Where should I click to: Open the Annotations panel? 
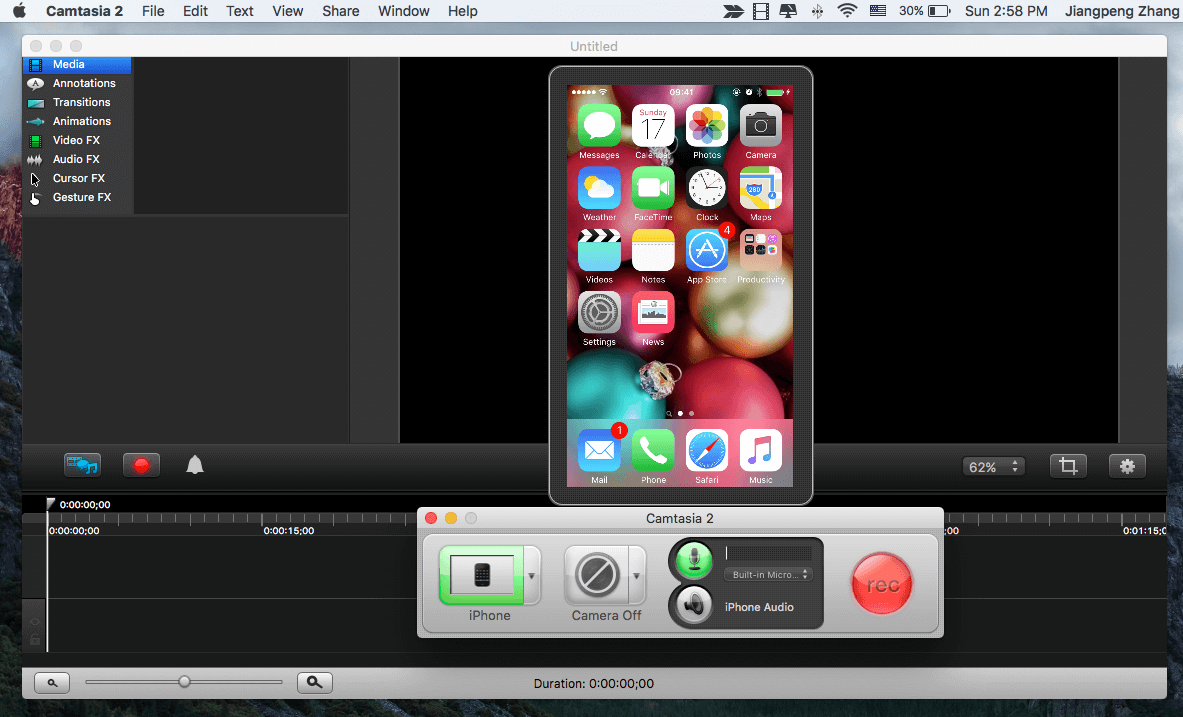83,83
